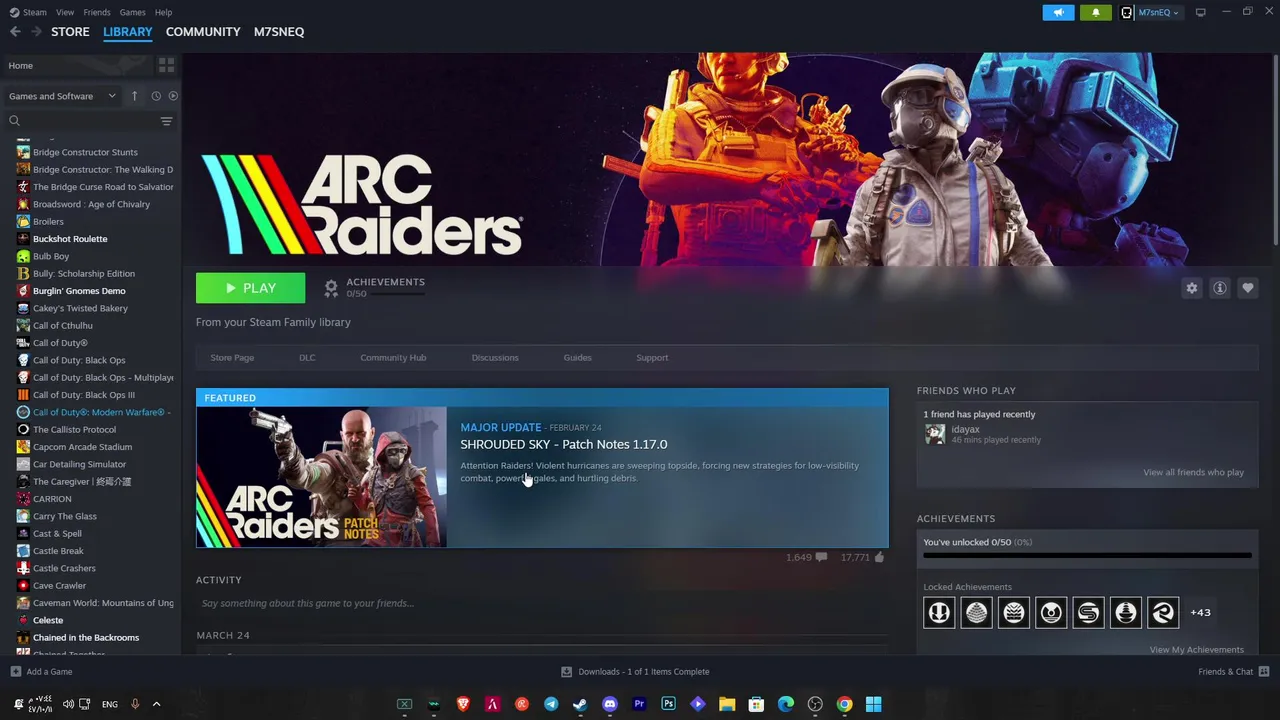Open Discord from the taskbar
This screenshot has width=1280, height=720.
click(610, 704)
